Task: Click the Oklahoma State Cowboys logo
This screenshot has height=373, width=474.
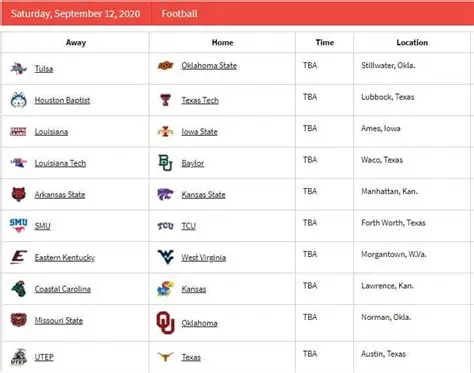Action: click(165, 65)
